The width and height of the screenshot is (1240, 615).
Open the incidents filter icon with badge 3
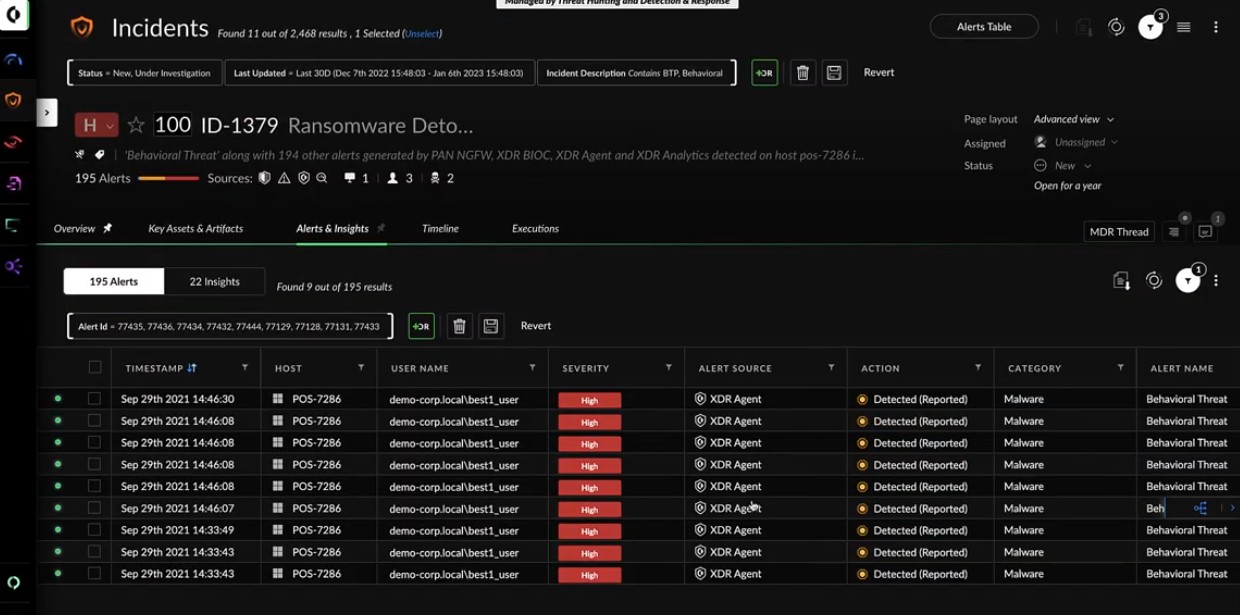[x=1151, y=28]
